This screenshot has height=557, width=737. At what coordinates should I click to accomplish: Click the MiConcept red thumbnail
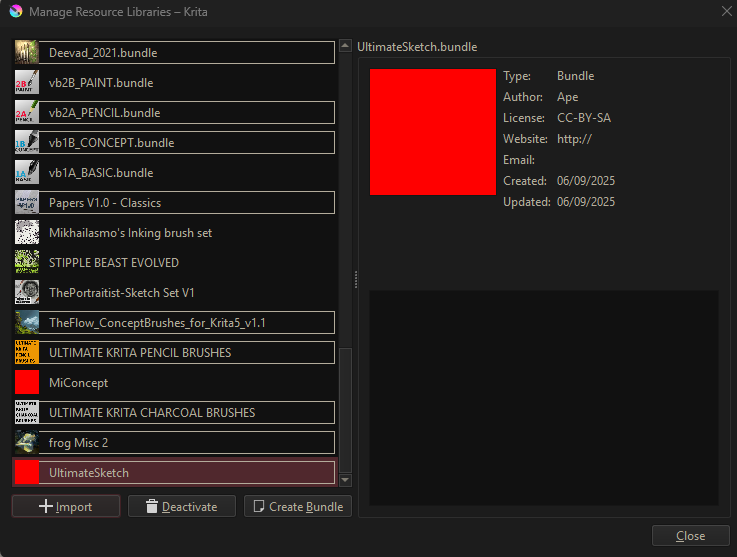(x=27, y=382)
